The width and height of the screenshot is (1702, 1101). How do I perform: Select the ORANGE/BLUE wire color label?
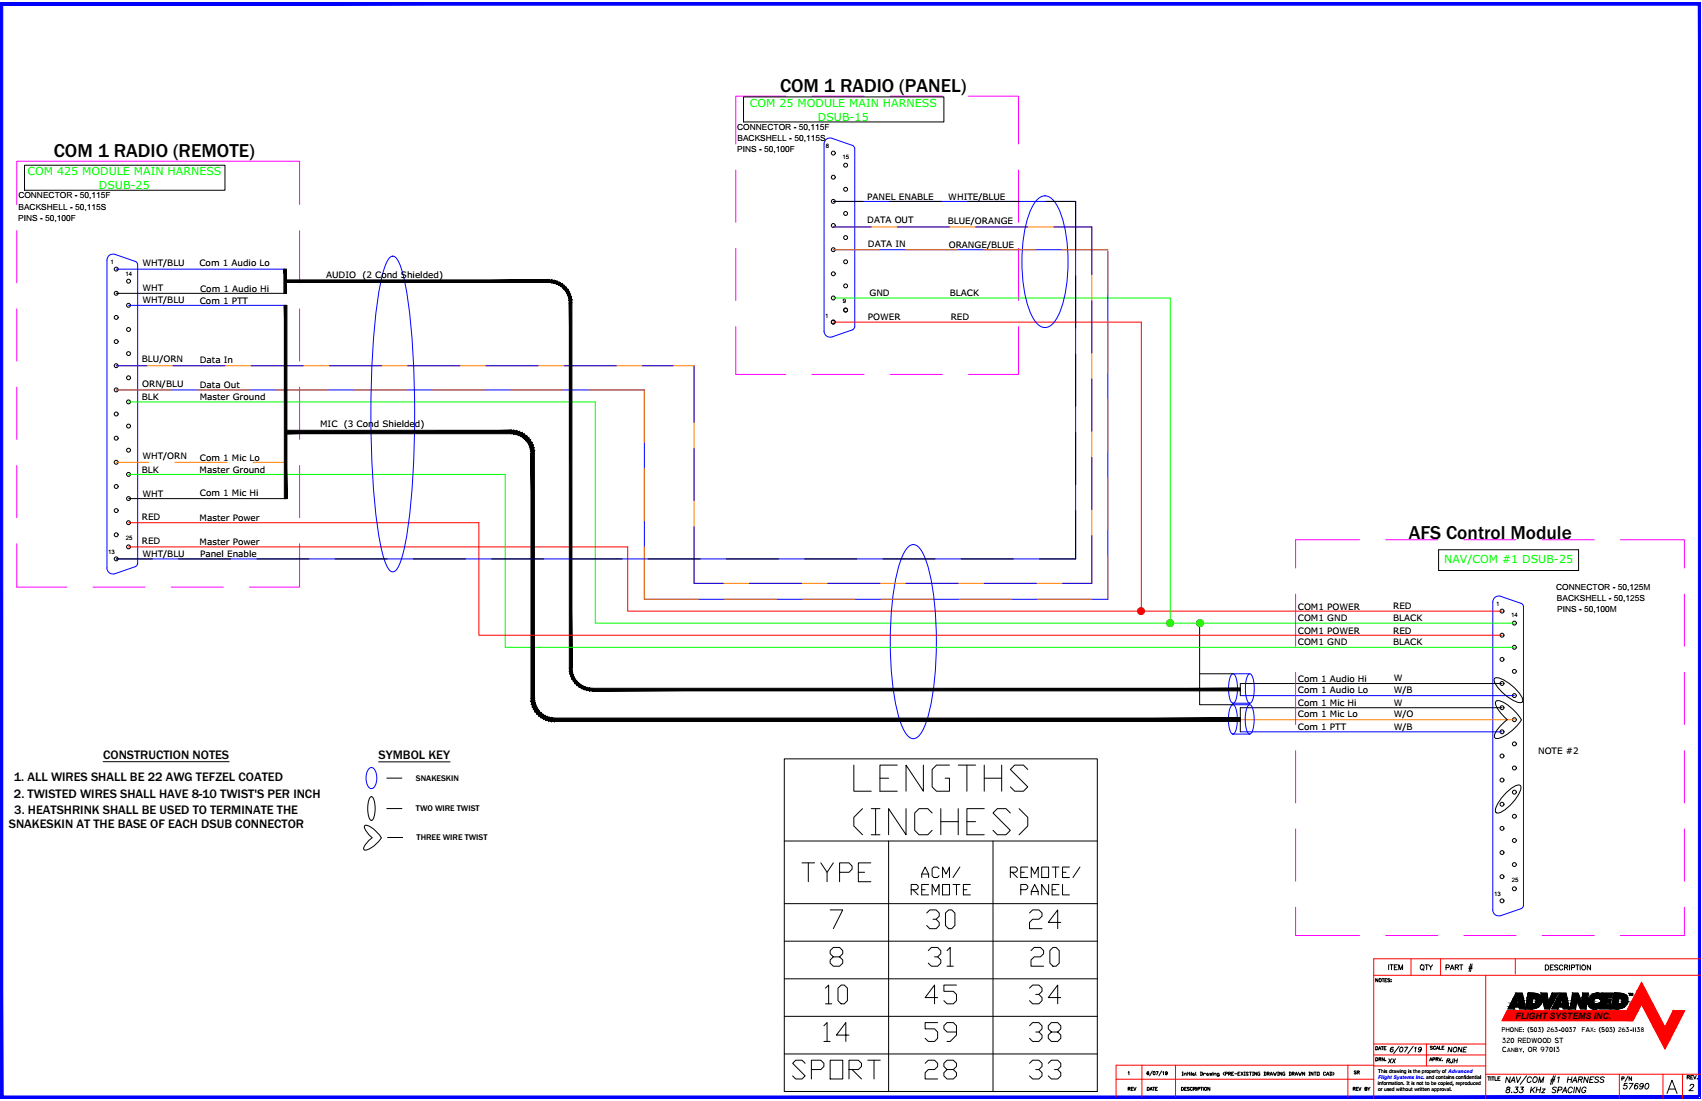pyautogui.click(x=981, y=245)
